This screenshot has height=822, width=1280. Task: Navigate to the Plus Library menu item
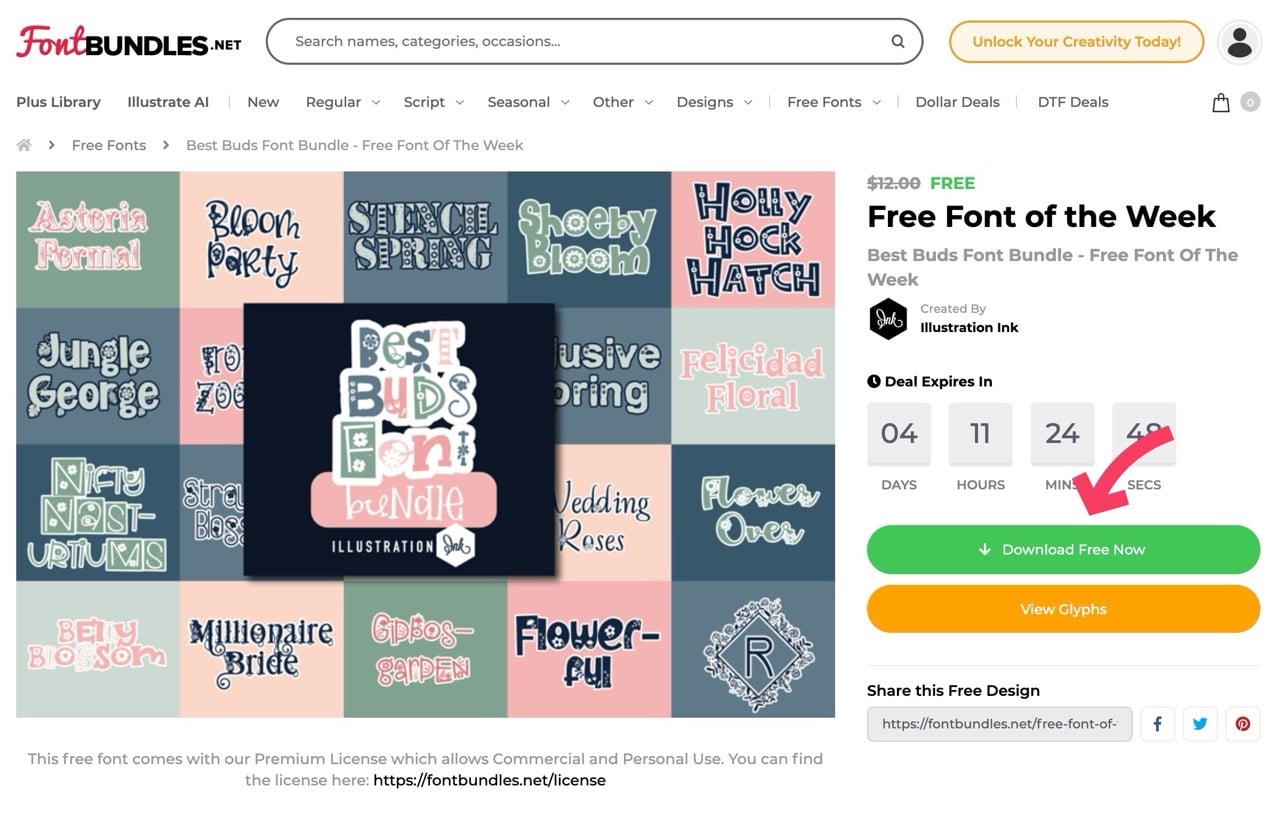pos(57,101)
